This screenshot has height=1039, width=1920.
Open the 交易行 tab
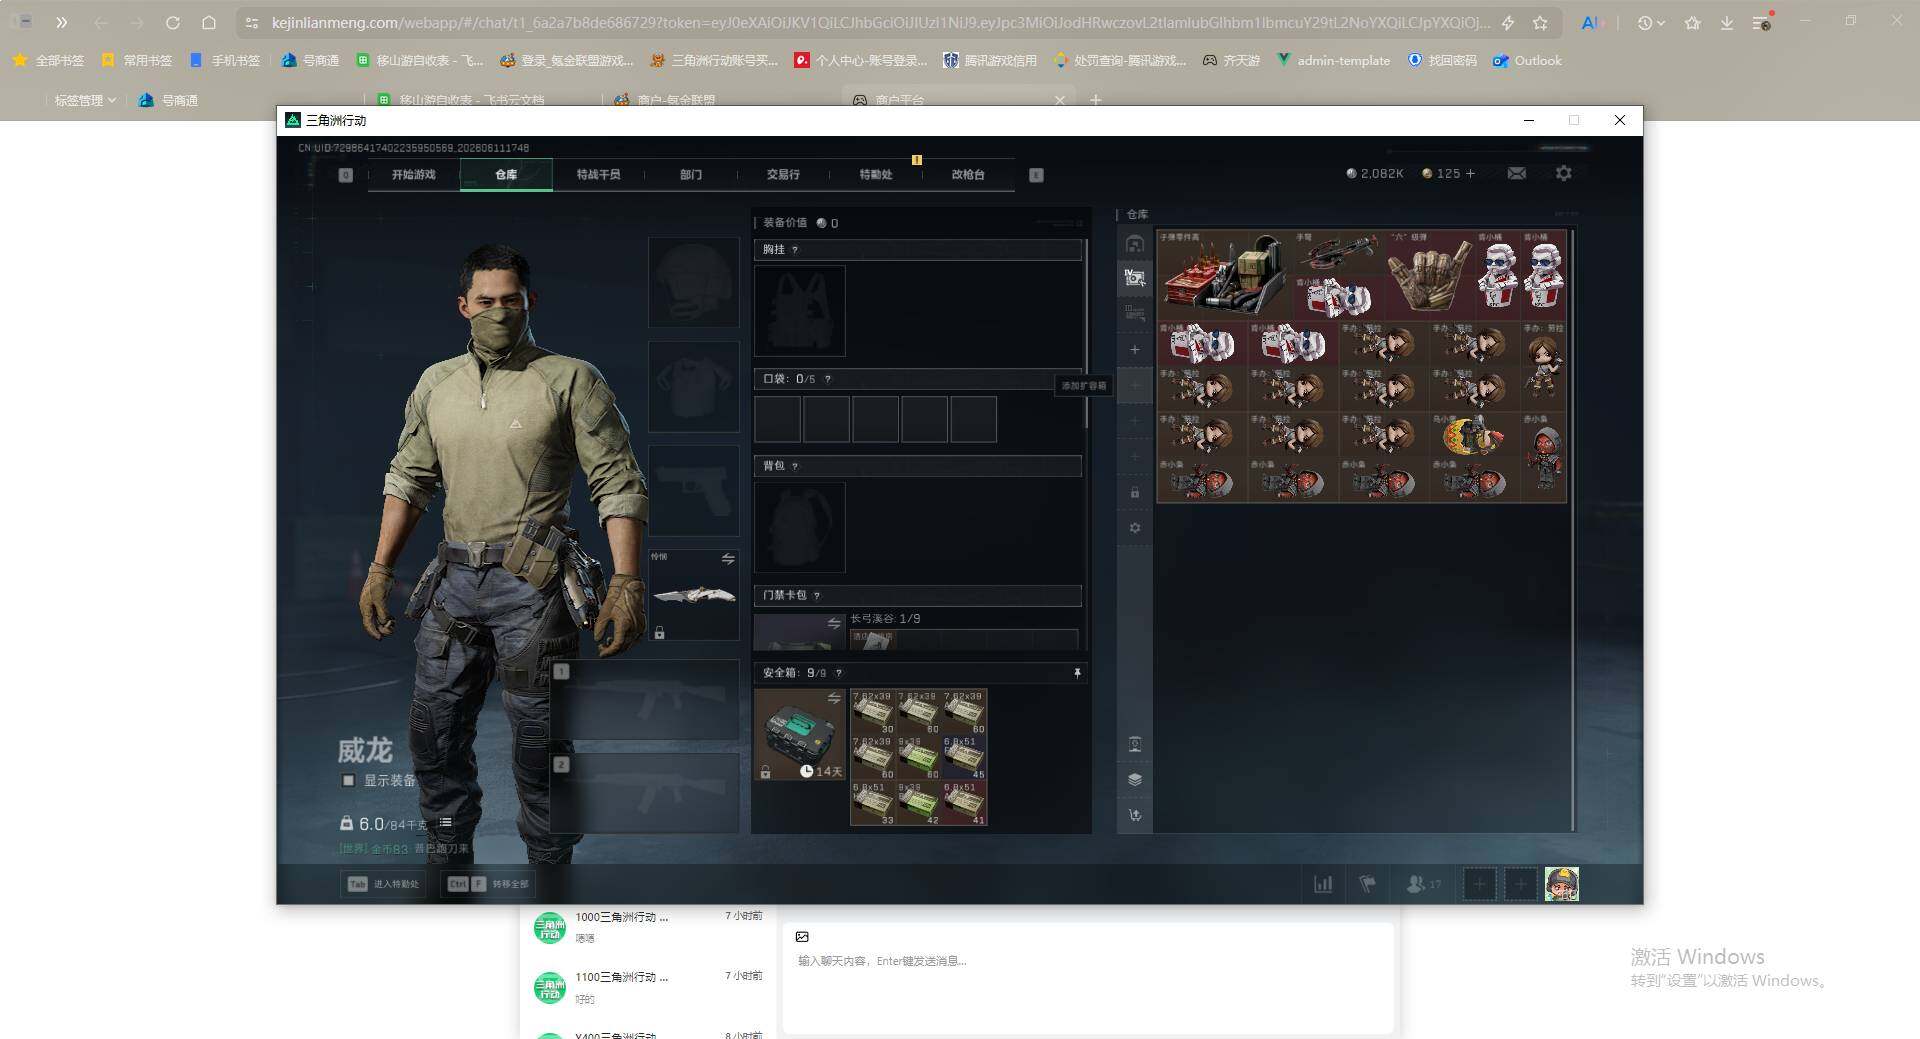pos(783,175)
